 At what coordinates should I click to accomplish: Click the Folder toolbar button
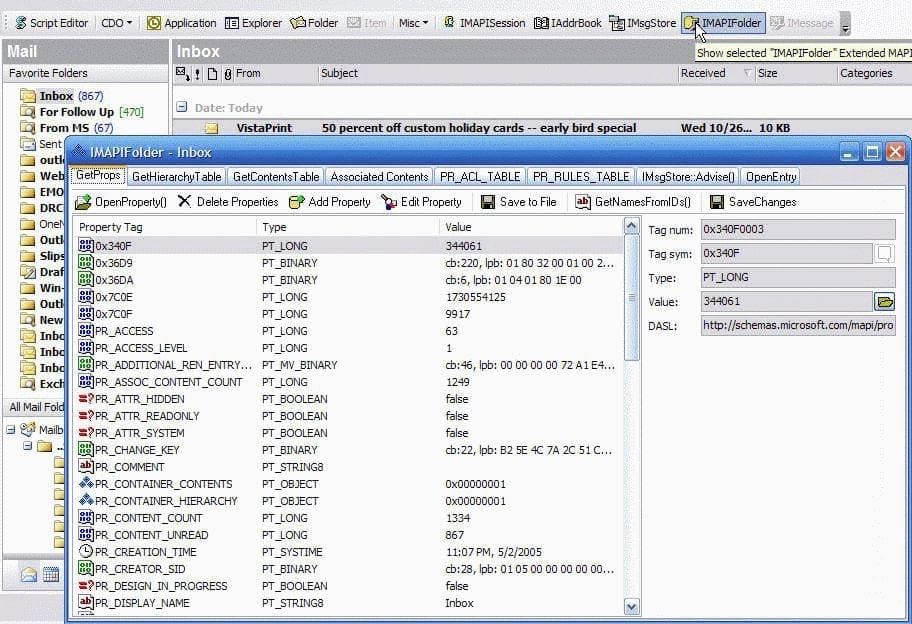point(314,23)
